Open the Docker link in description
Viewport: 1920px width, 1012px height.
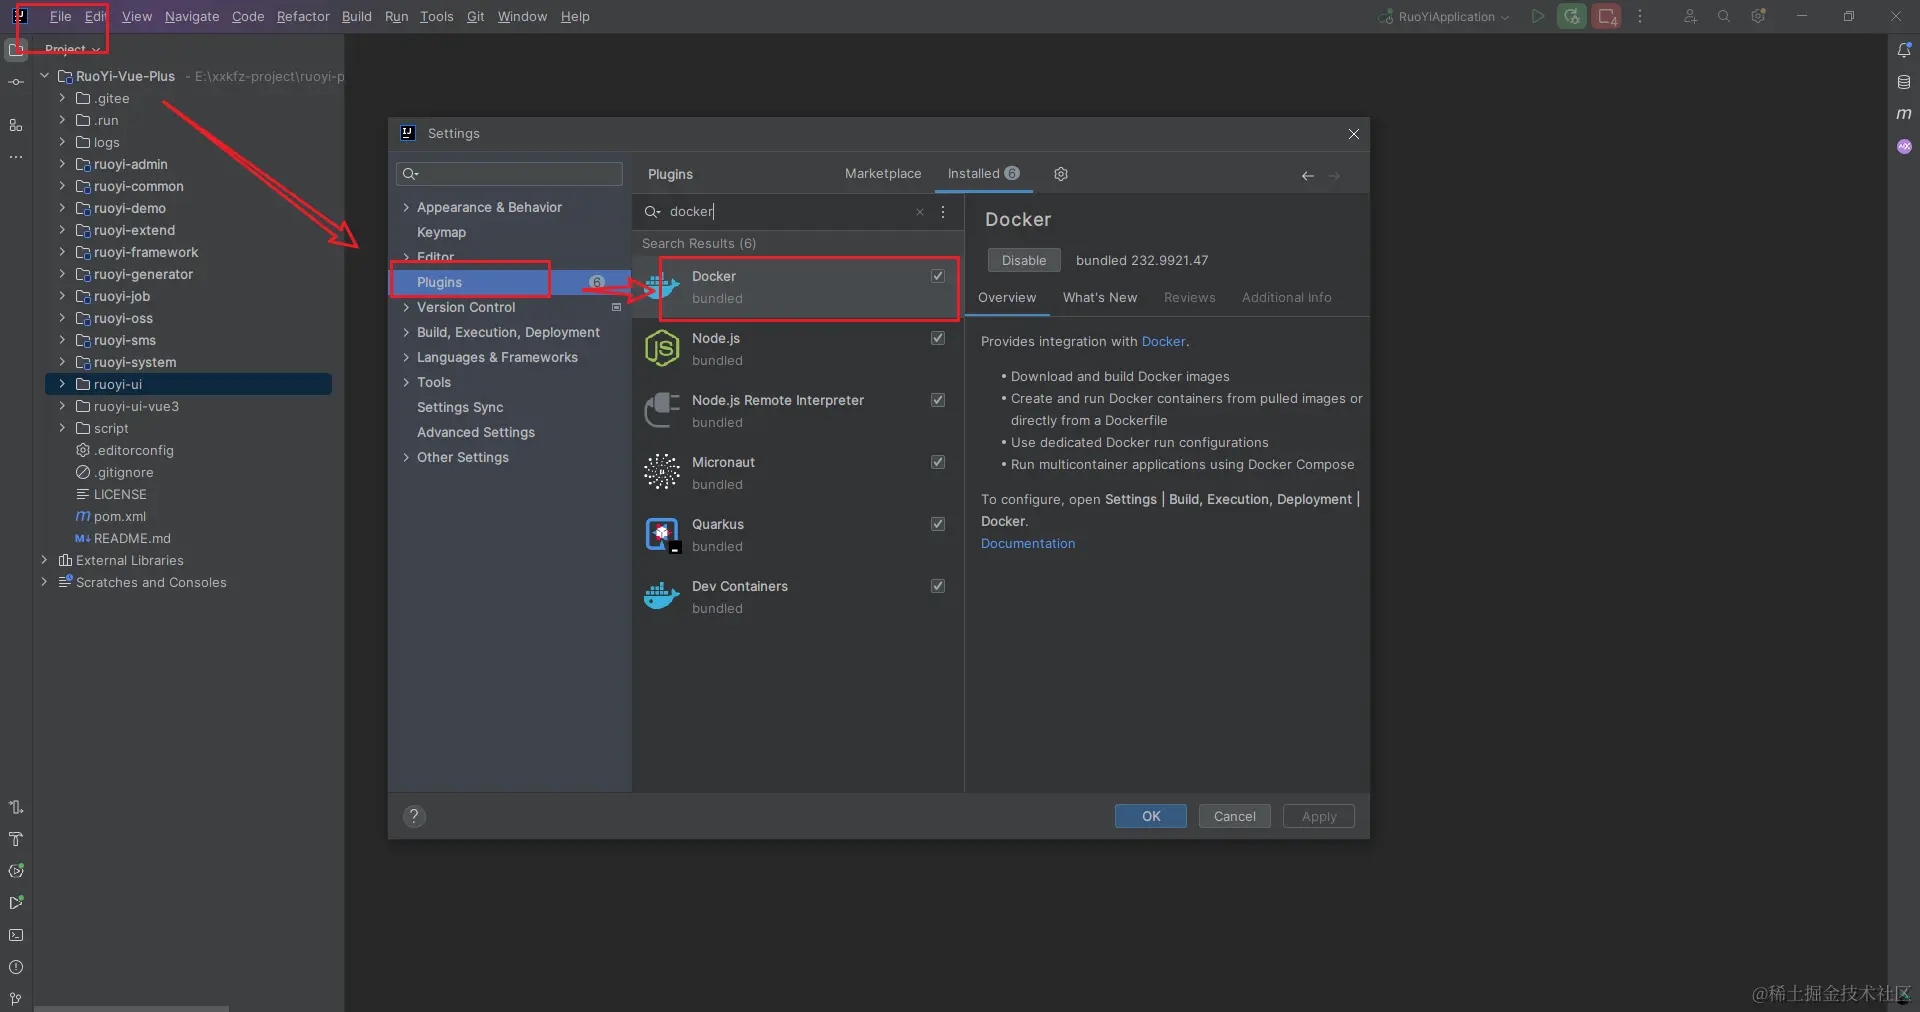click(x=1163, y=342)
